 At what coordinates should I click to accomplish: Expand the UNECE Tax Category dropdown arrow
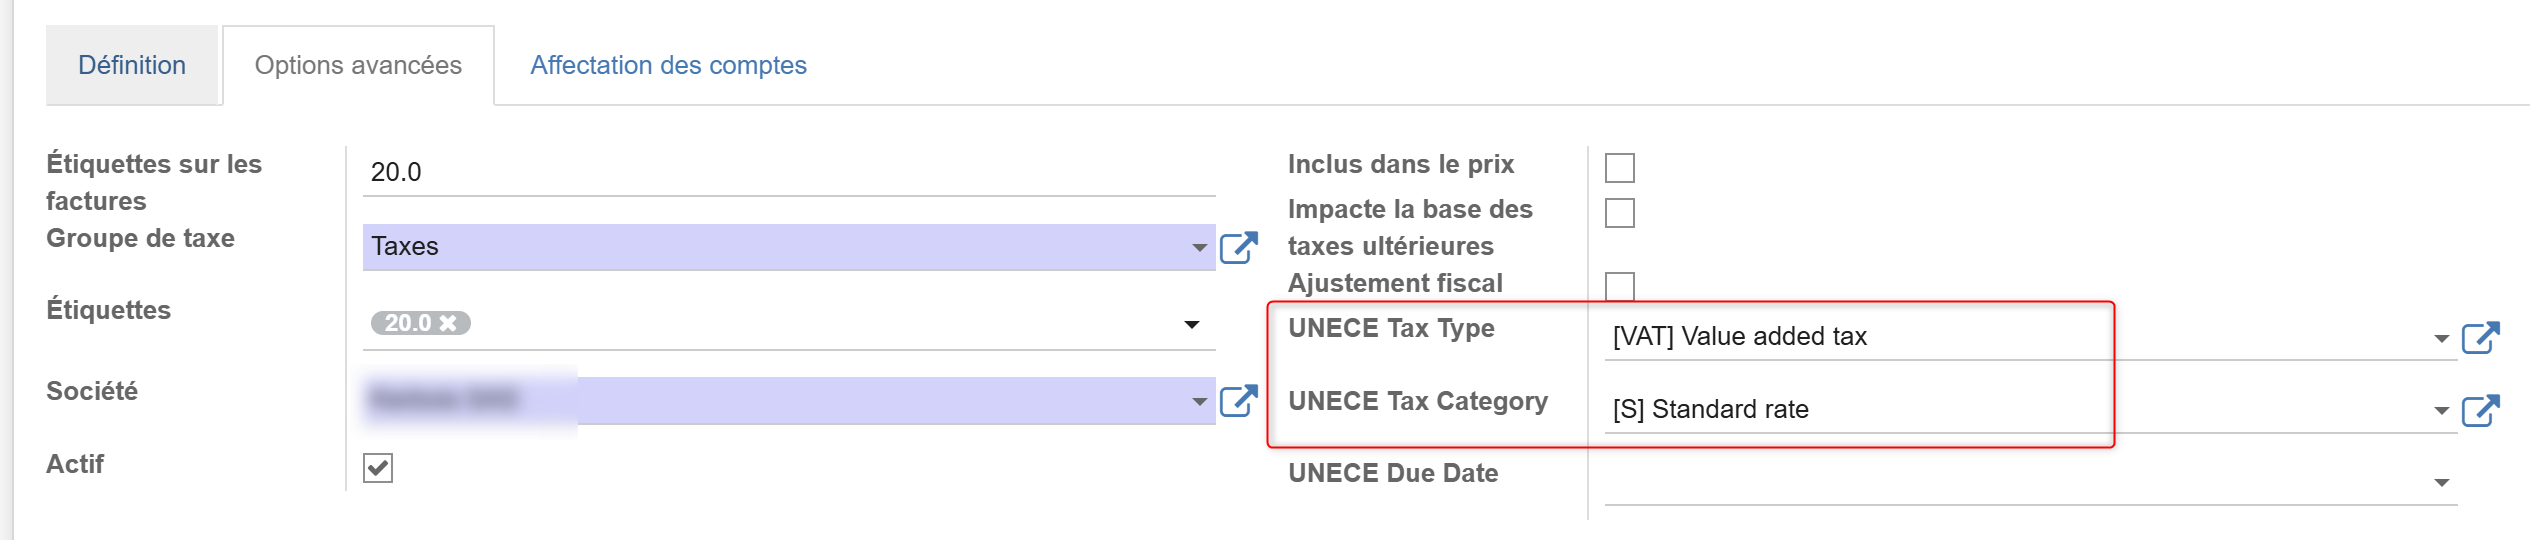click(x=2441, y=411)
